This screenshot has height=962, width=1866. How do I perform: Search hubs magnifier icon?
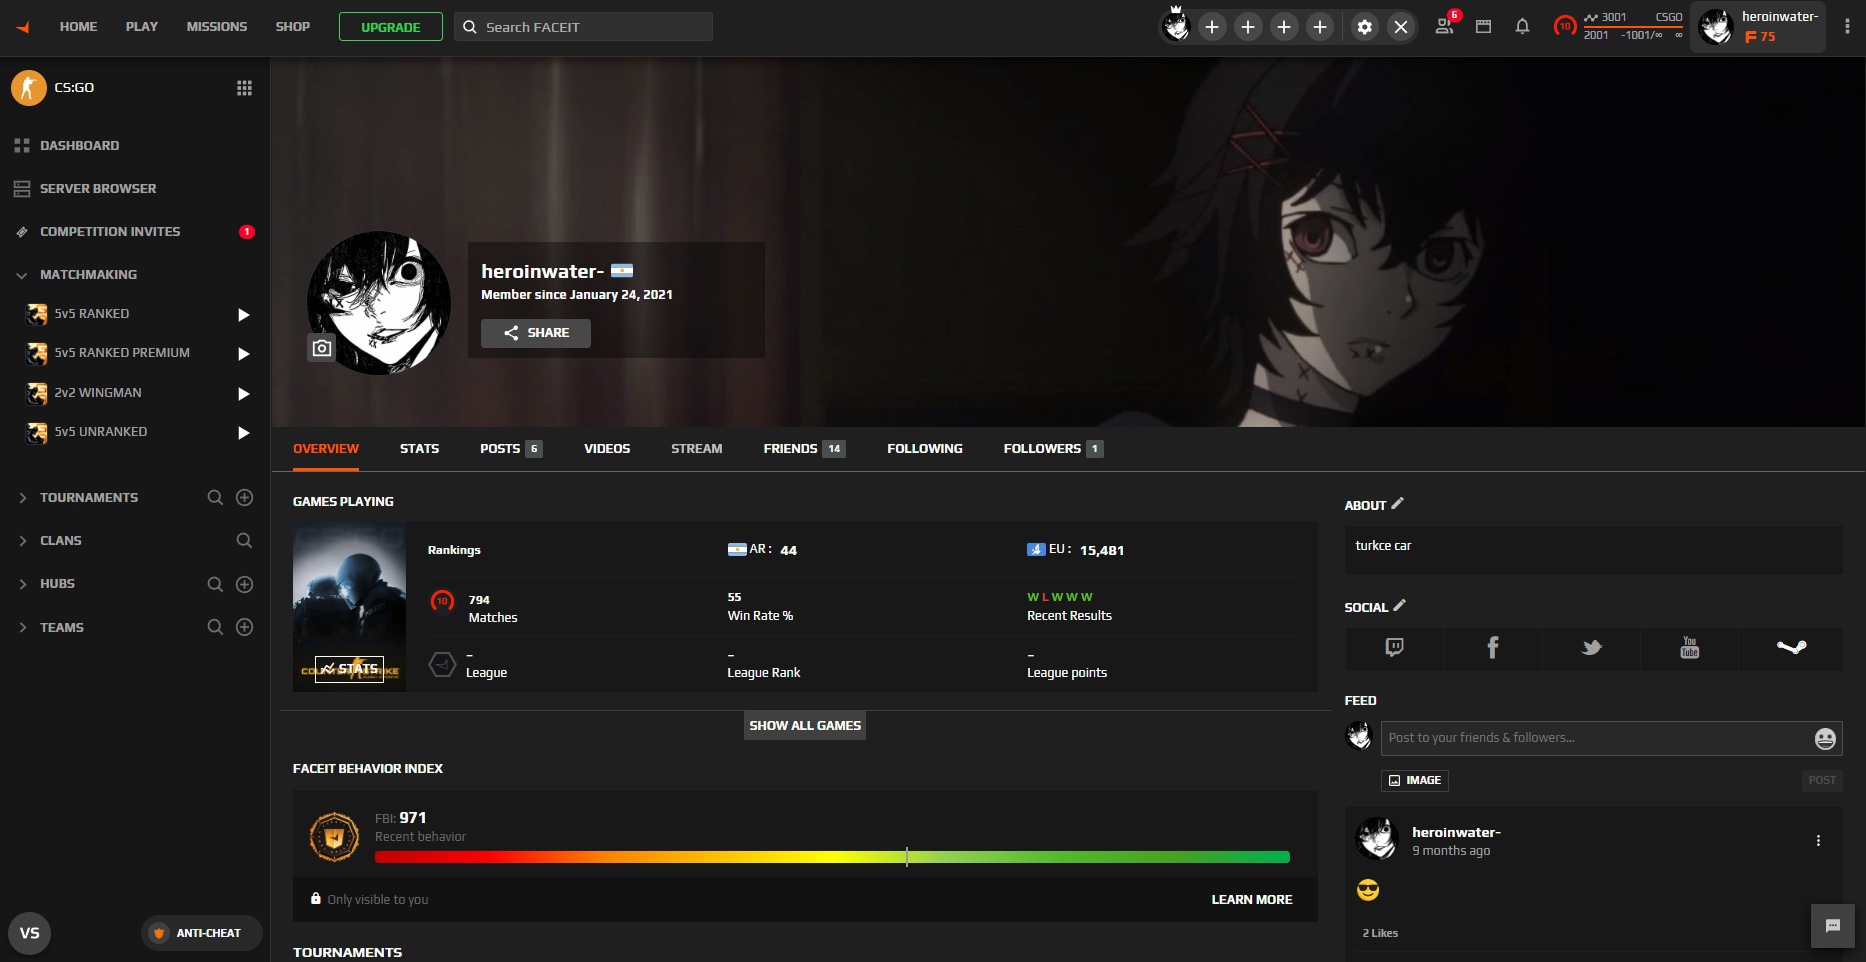tap(215, 584)
